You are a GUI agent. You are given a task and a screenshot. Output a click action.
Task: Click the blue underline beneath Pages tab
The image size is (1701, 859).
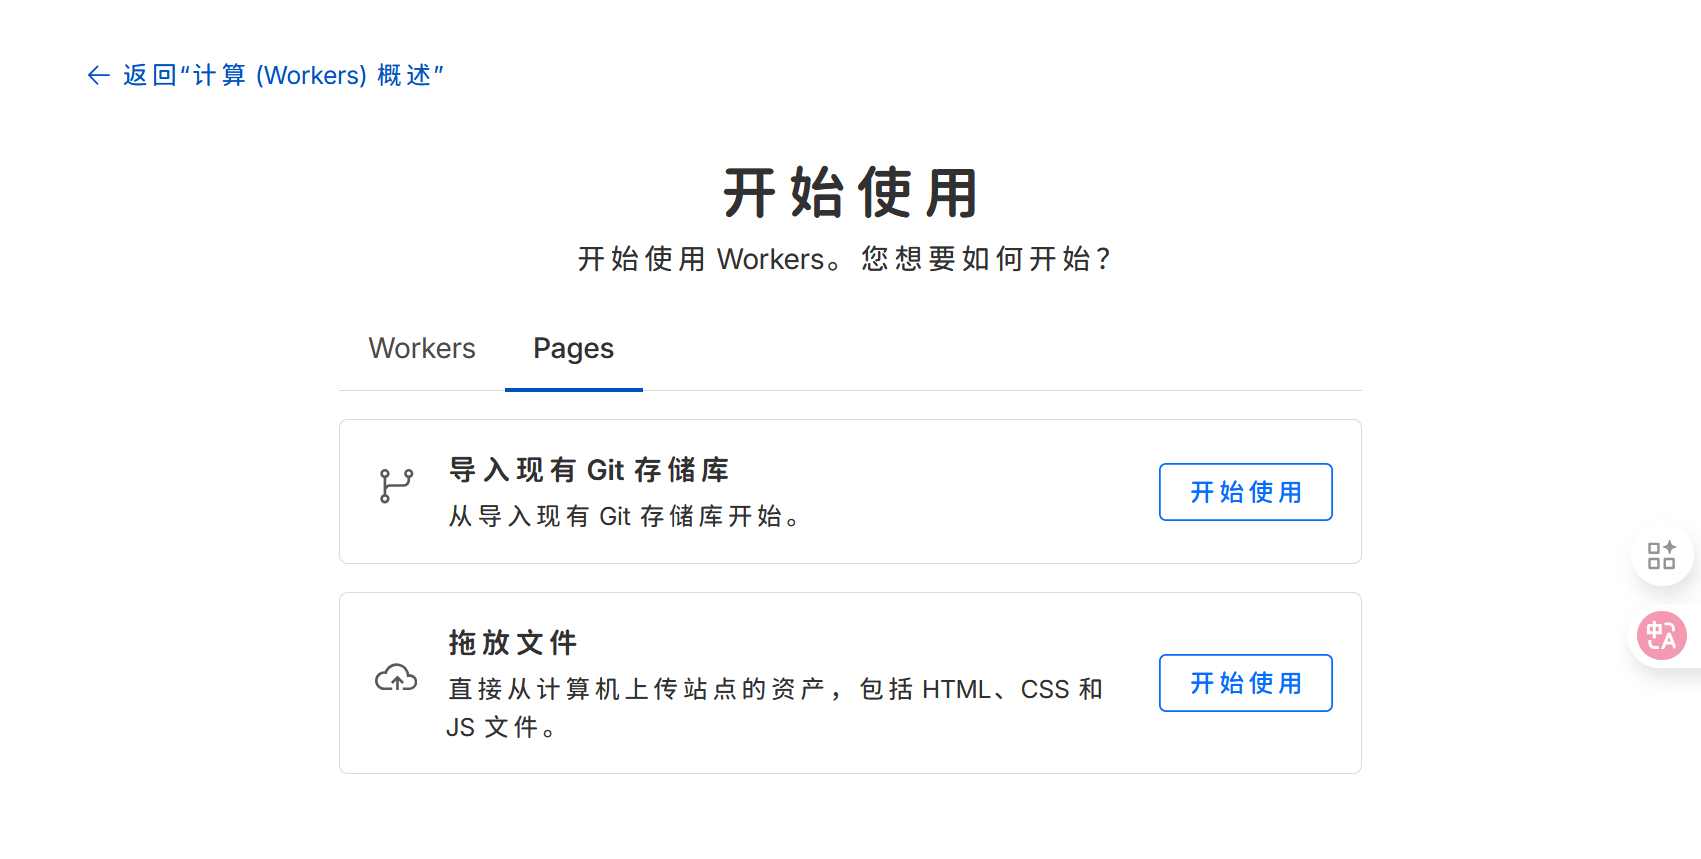pos(573,389)
